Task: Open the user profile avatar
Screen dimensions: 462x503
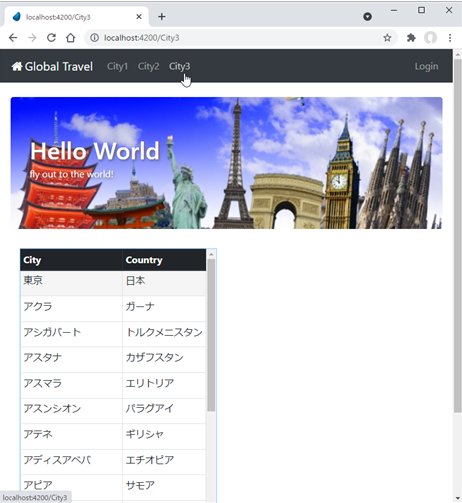Action: 430,38
